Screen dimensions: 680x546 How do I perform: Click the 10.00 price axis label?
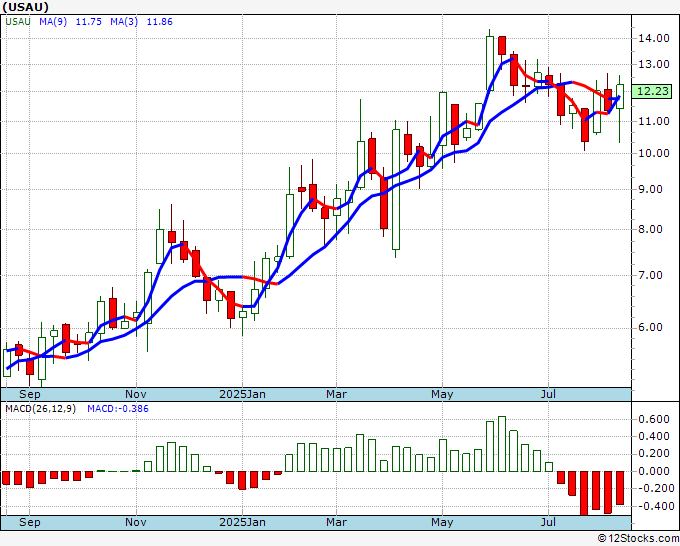coord(654,153)
